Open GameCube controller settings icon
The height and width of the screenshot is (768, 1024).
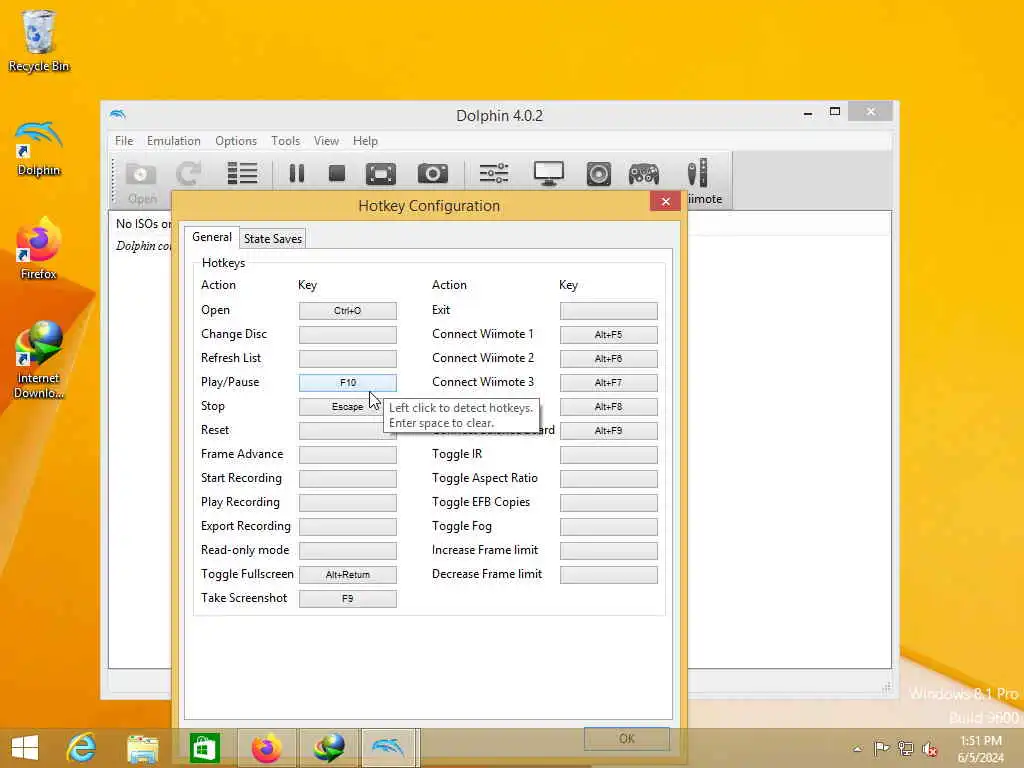pyautogui.click(x=644, y=174)
